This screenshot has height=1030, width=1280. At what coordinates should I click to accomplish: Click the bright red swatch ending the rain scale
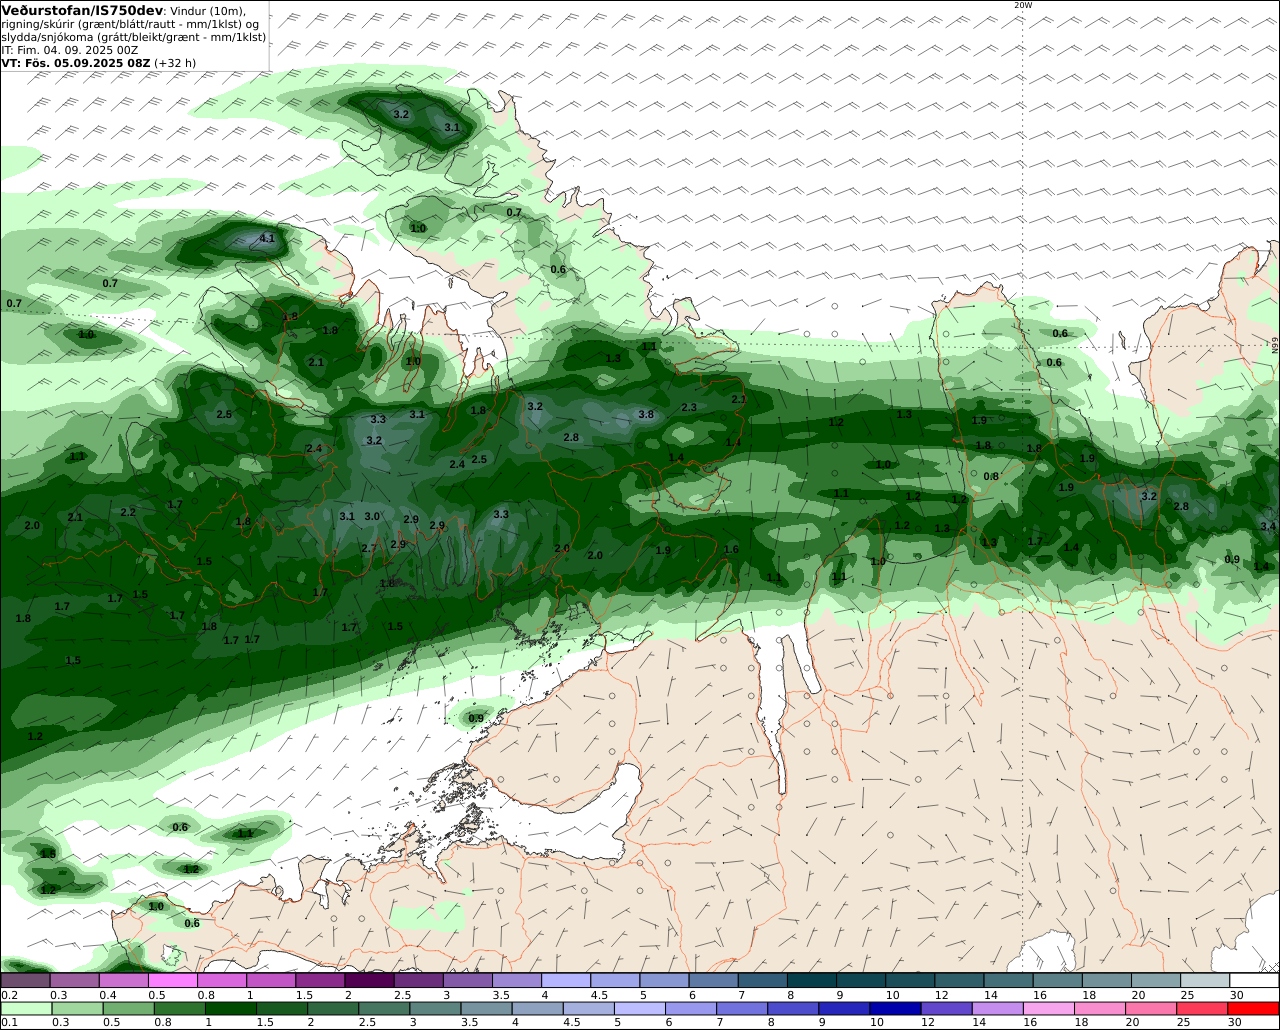(1254, 1009)
